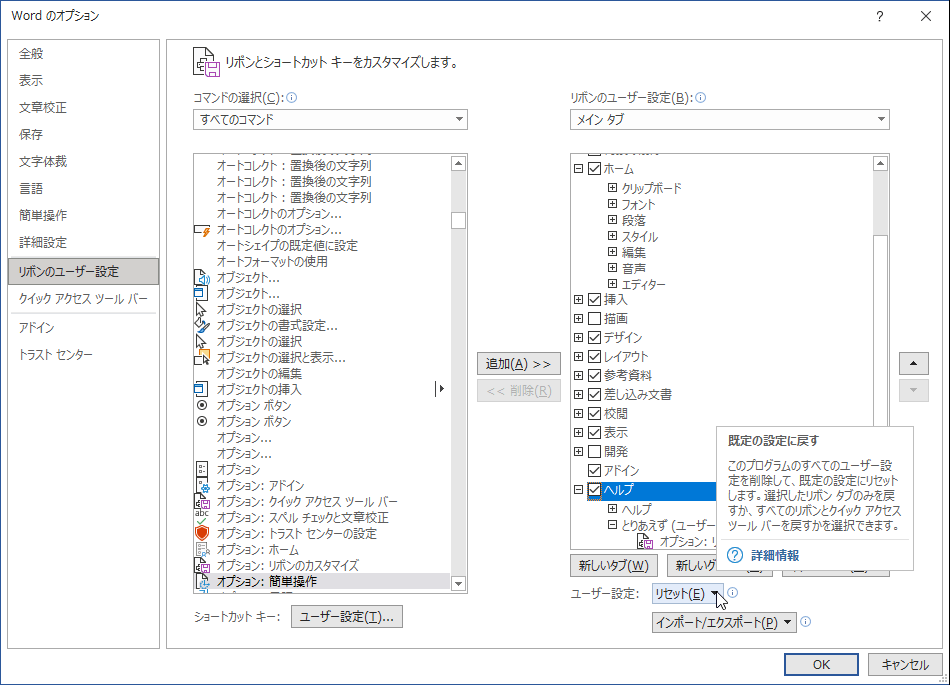Select the red icon for トラスト センターの設定

(x=204, y=532)
